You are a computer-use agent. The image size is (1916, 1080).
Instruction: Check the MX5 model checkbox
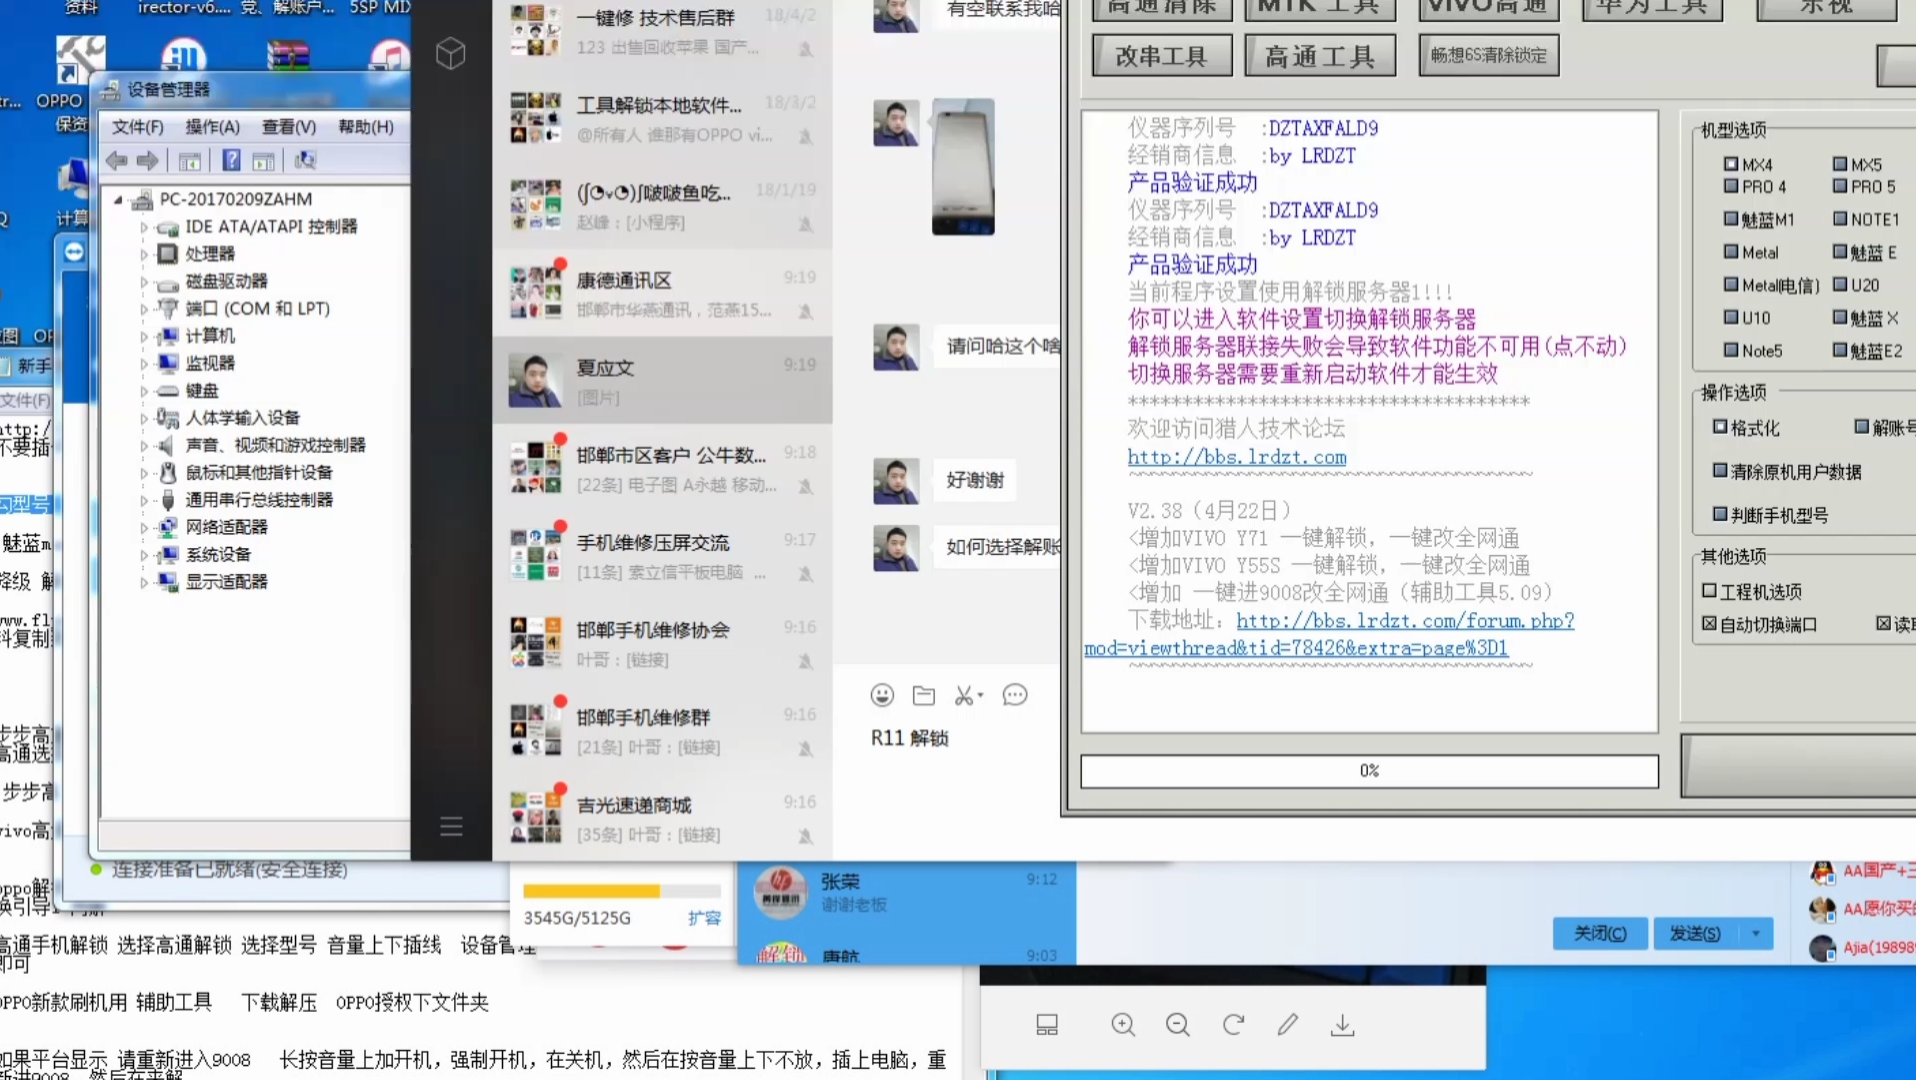click(x=1840, y=164)
